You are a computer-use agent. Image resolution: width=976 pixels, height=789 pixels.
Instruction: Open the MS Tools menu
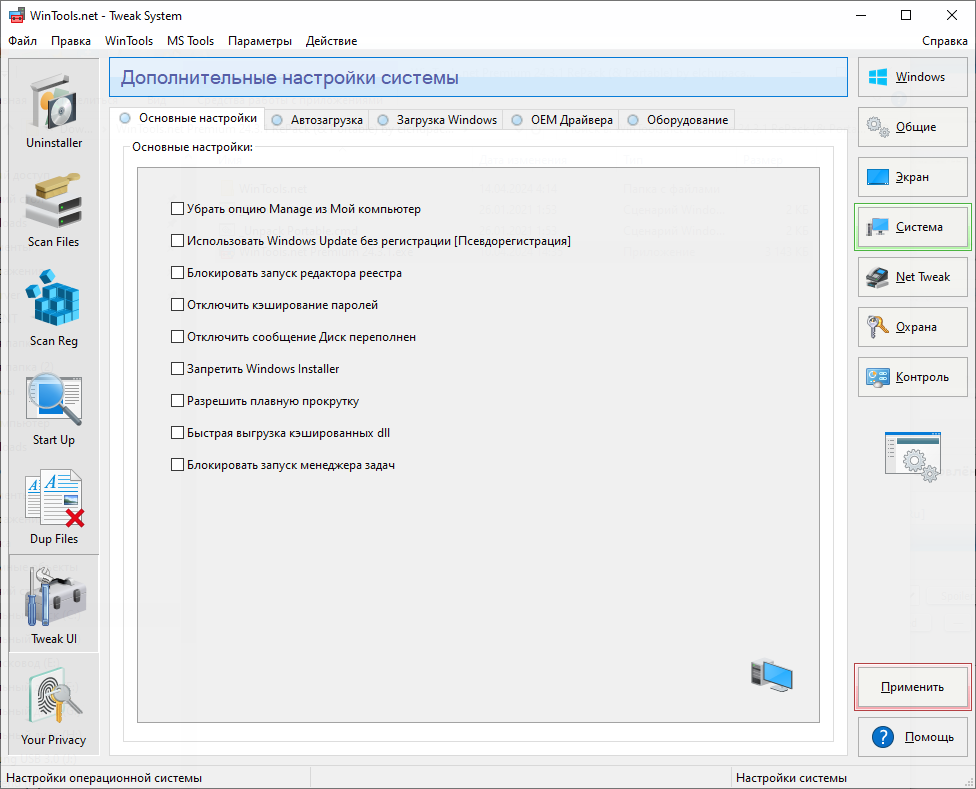click(x=190, y=41)
